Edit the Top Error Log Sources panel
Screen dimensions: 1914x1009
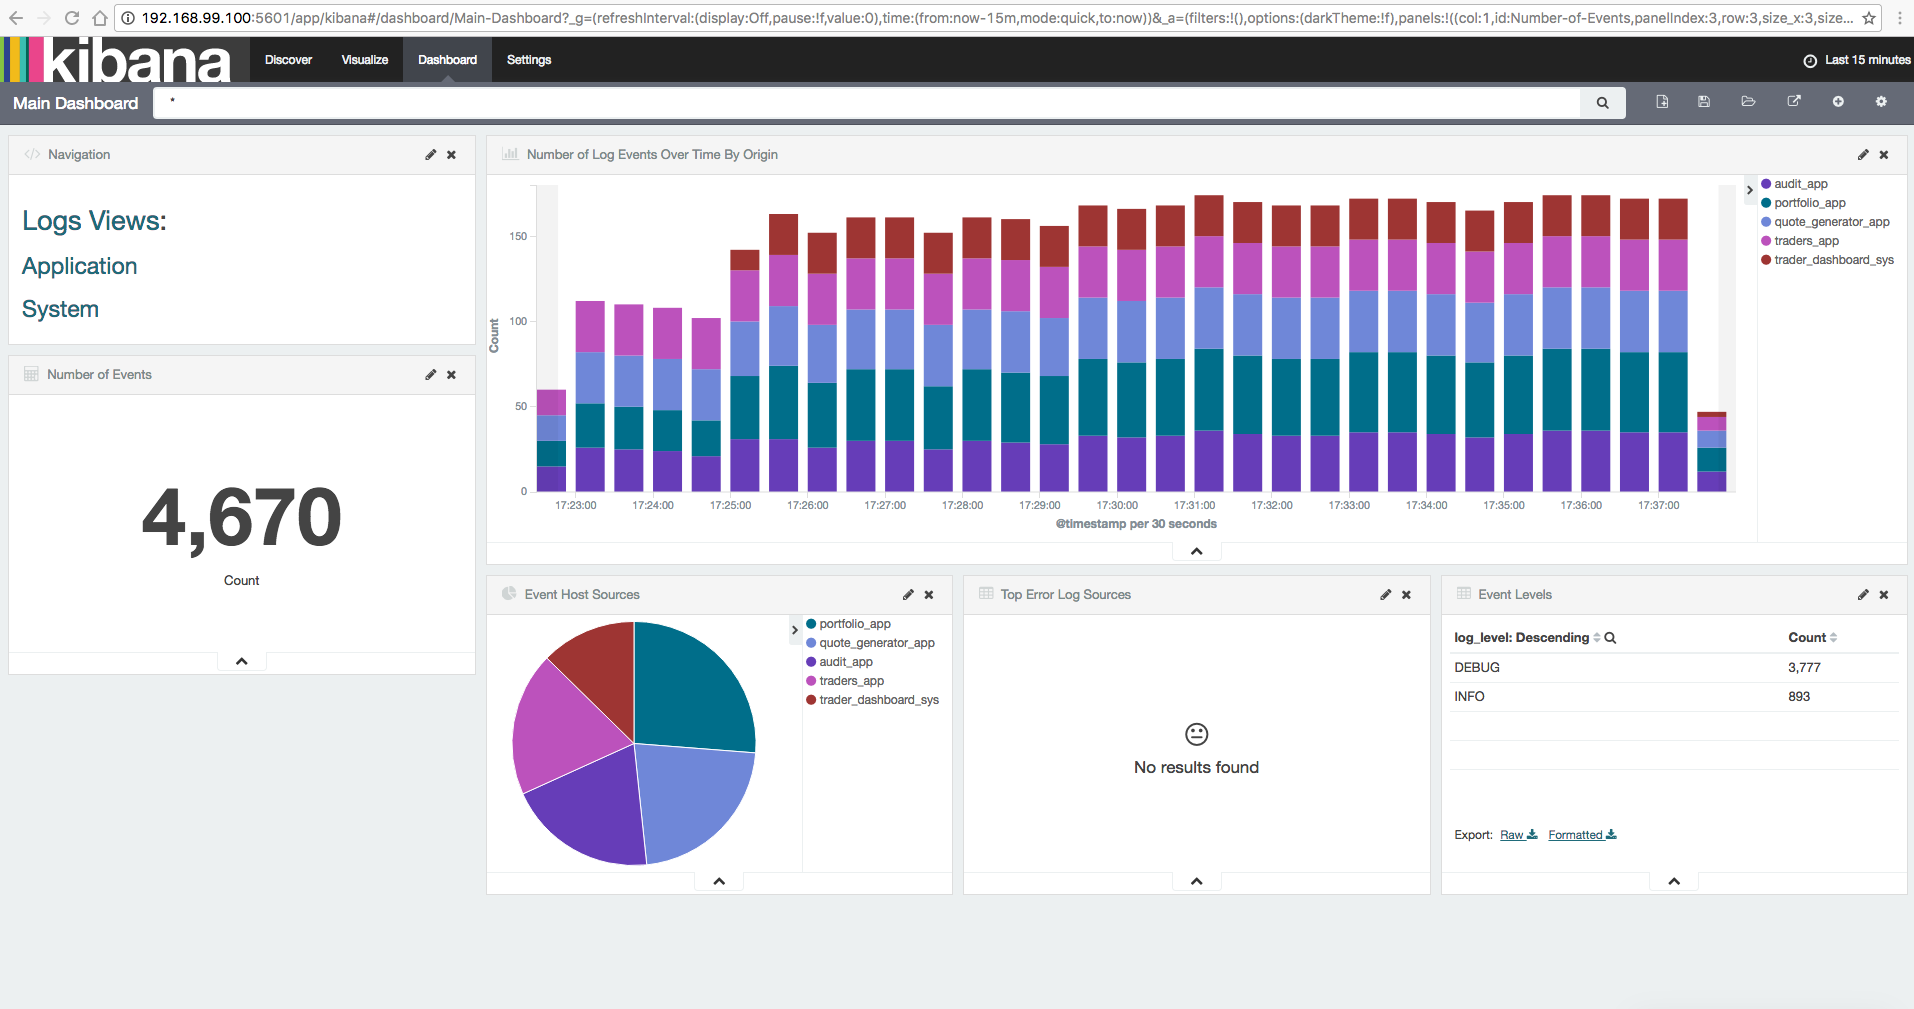(1385, 595)
